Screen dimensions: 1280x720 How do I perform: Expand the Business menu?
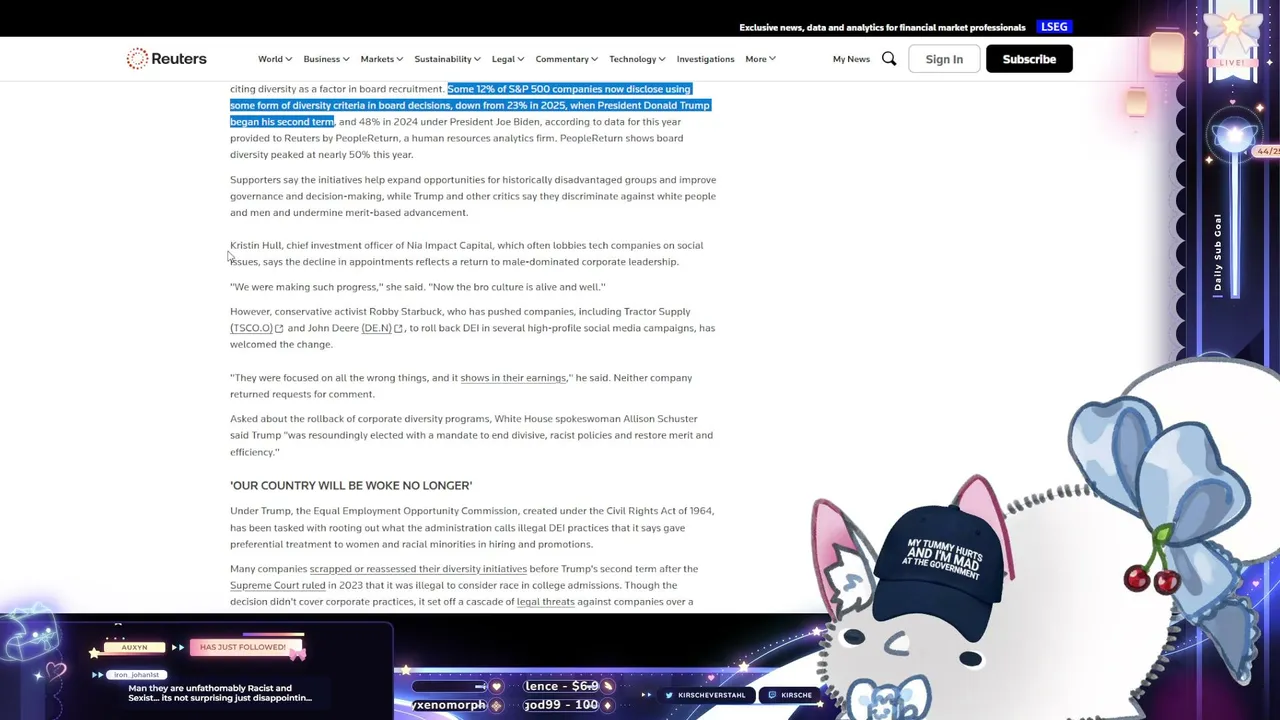point(326,59)
